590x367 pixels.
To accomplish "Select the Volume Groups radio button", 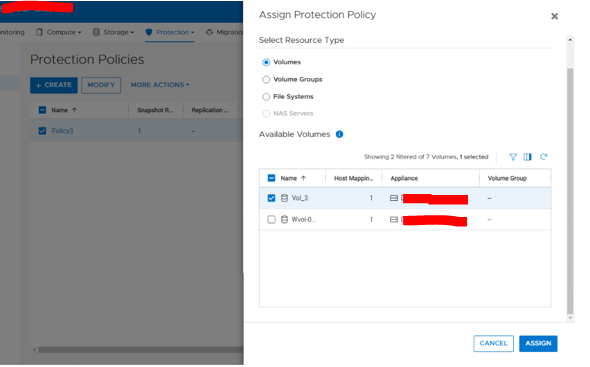I will coord(266,79).
